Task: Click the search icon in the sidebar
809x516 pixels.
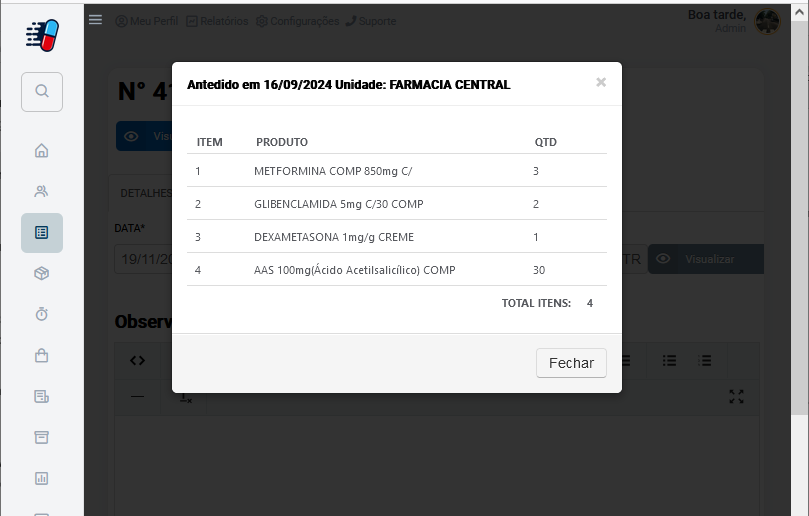Action: 42,92
